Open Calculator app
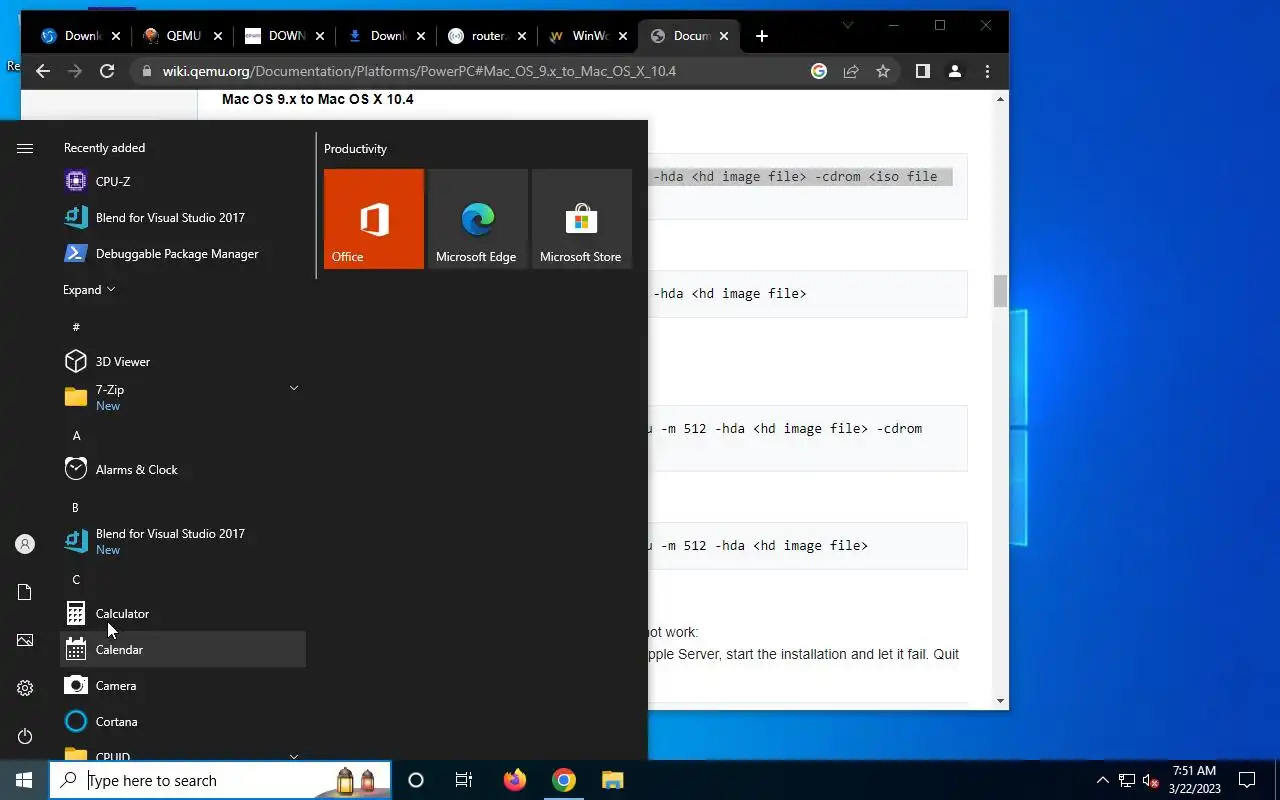This screenshot has height=800, width=1280. click(183, 613)
